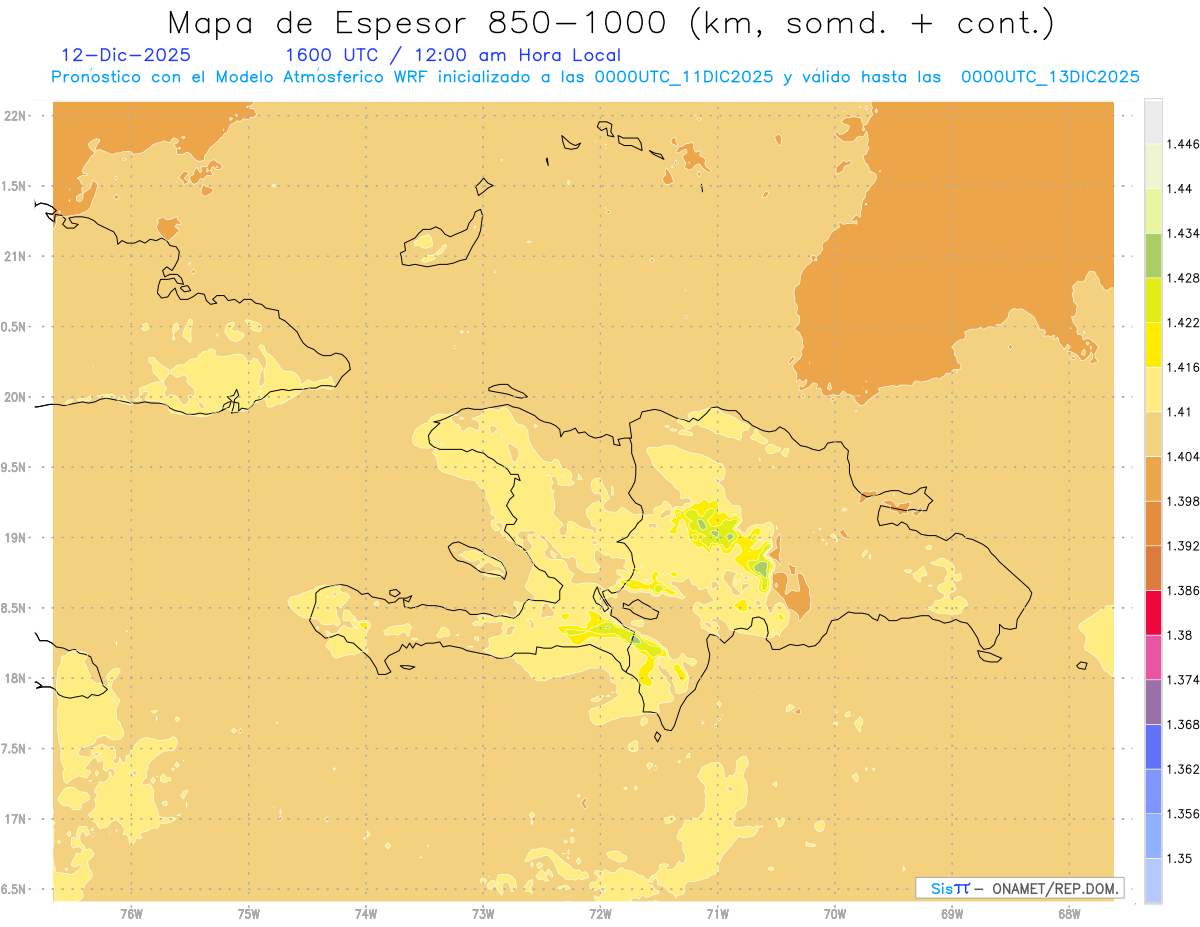This screenshot has height=927, width=1200.
Task: Click the legend value '1.356'
Action: pos(1183,814)
